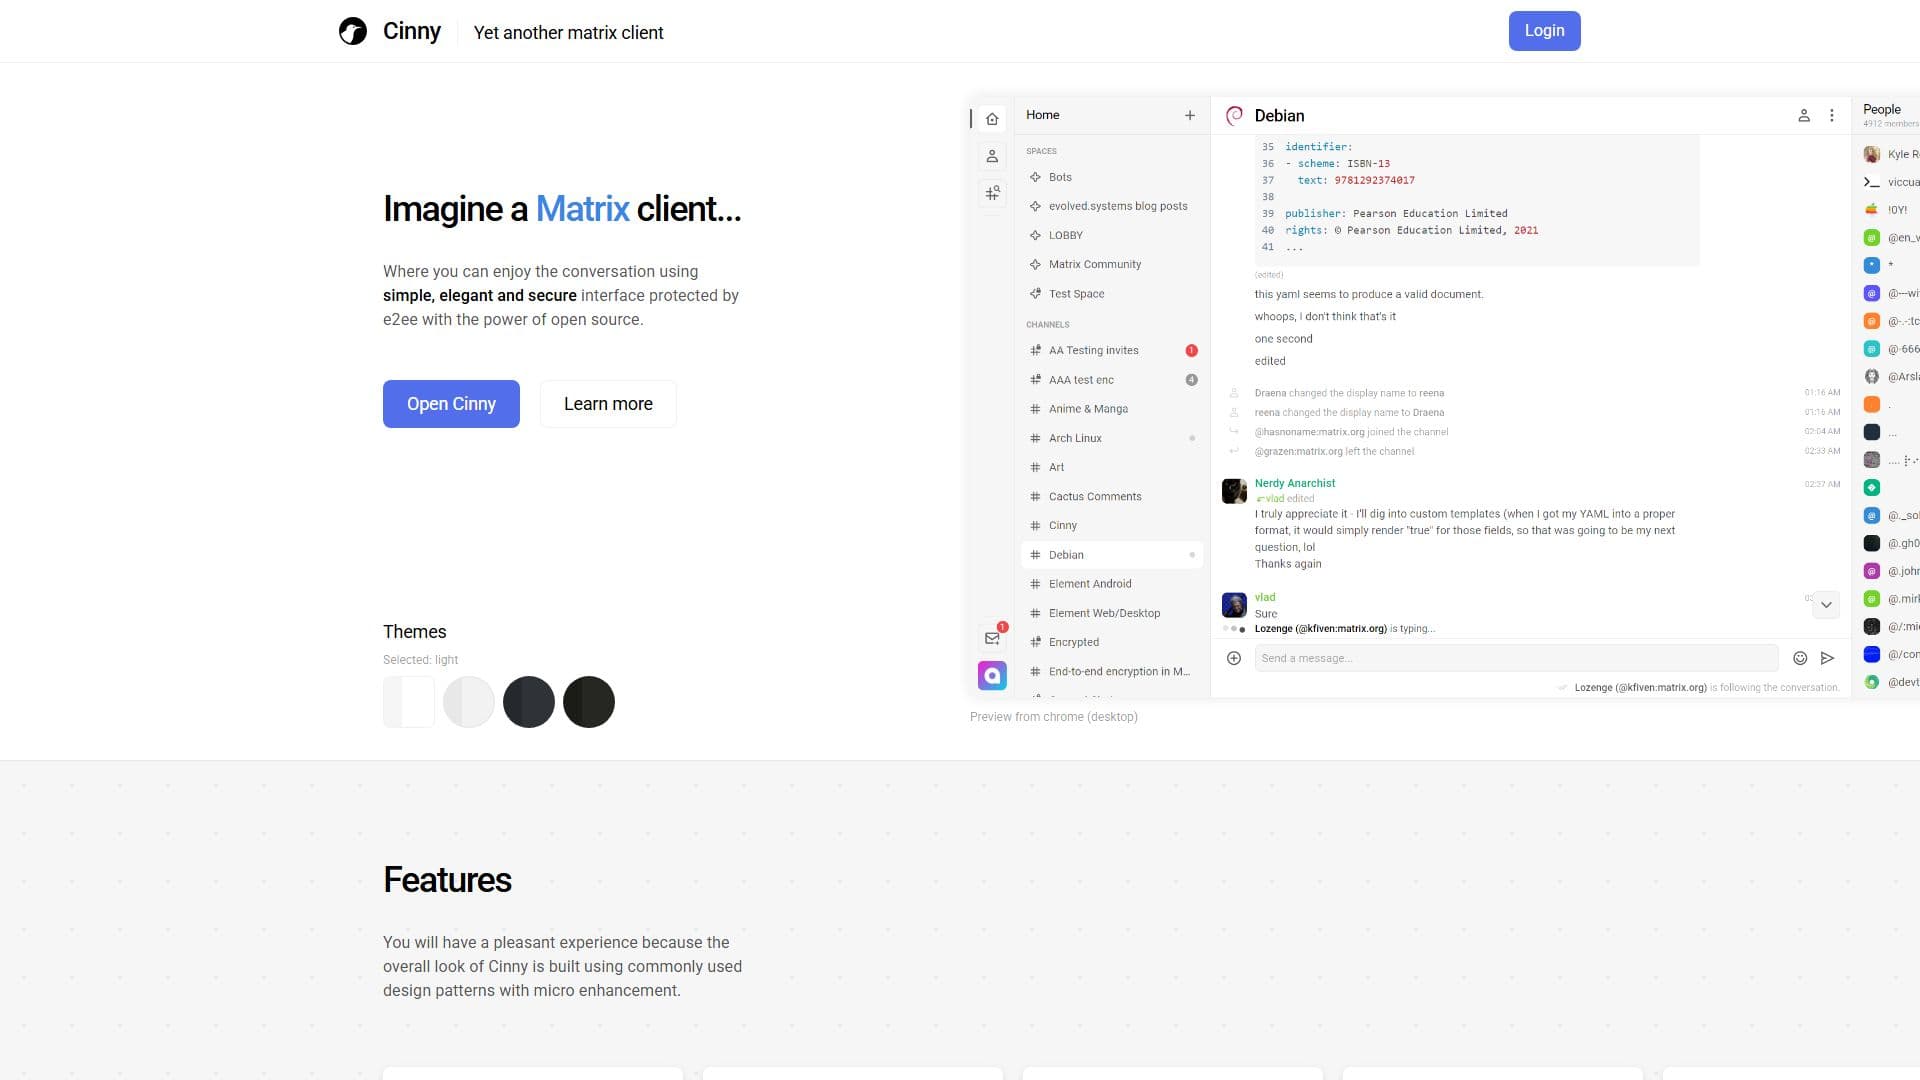Select the Cinny channel in list

[1112, 525]
